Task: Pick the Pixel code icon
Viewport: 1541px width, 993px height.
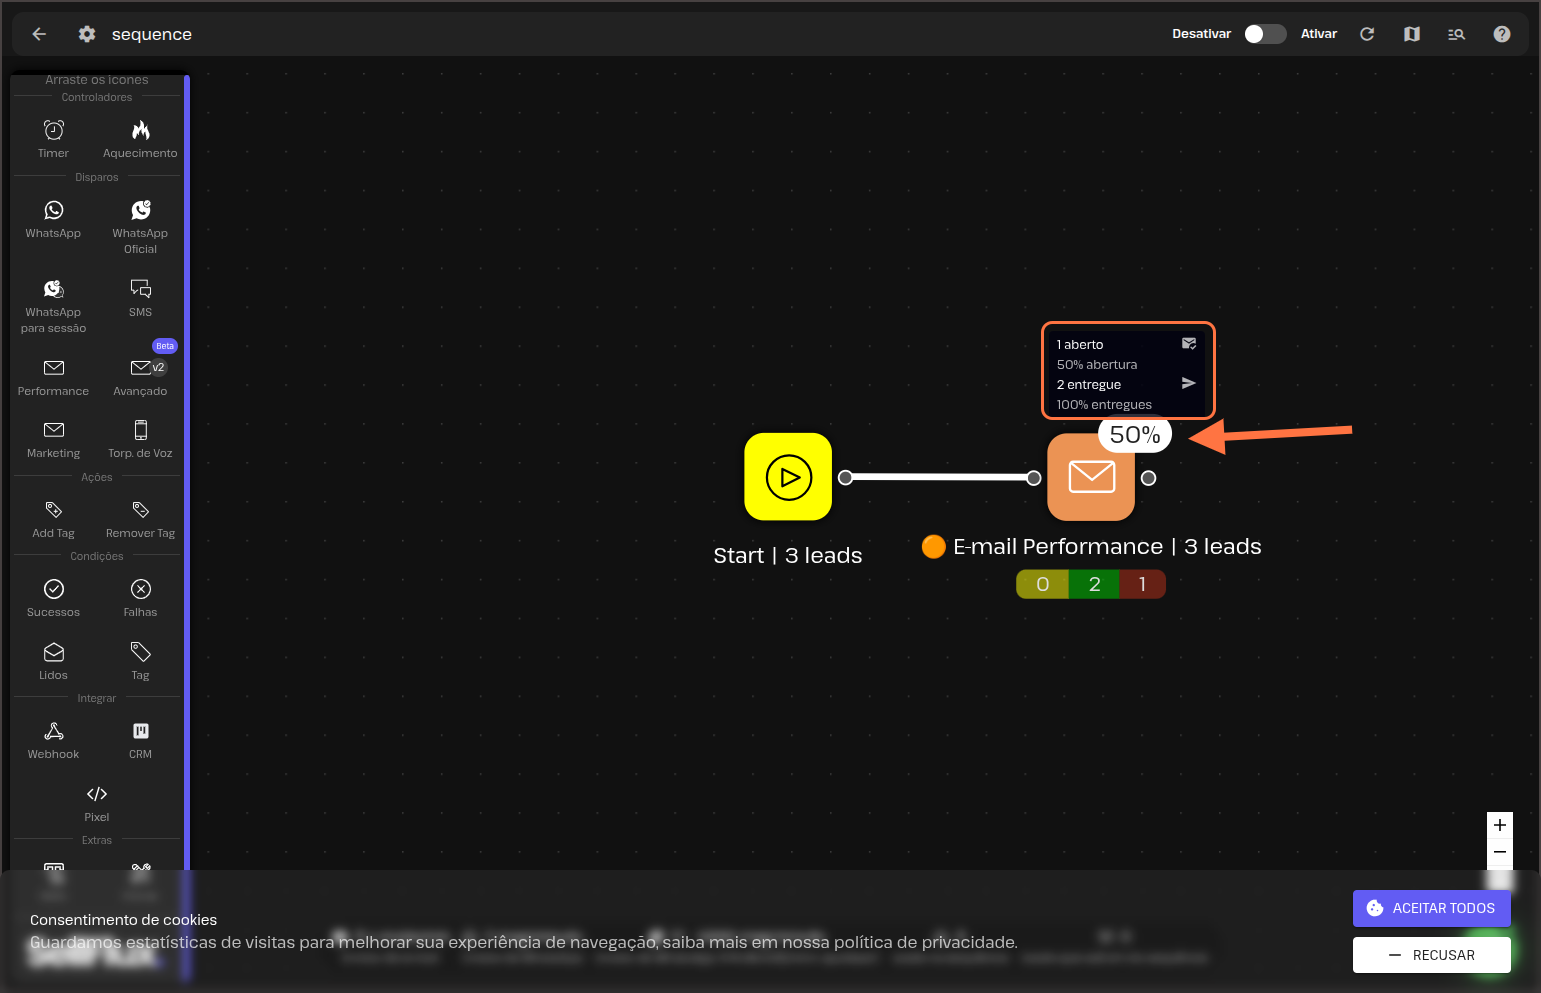Action: point(97,795)
